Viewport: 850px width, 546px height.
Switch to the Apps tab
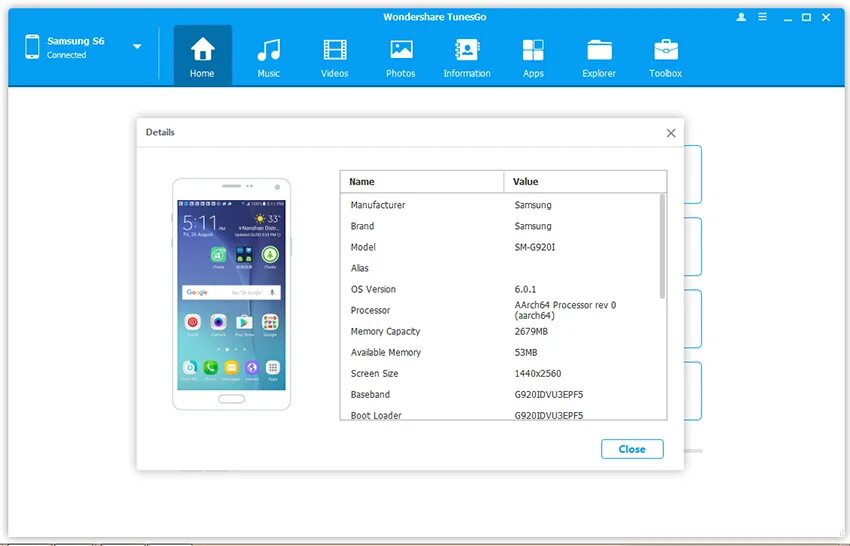(x=533, y=56)
